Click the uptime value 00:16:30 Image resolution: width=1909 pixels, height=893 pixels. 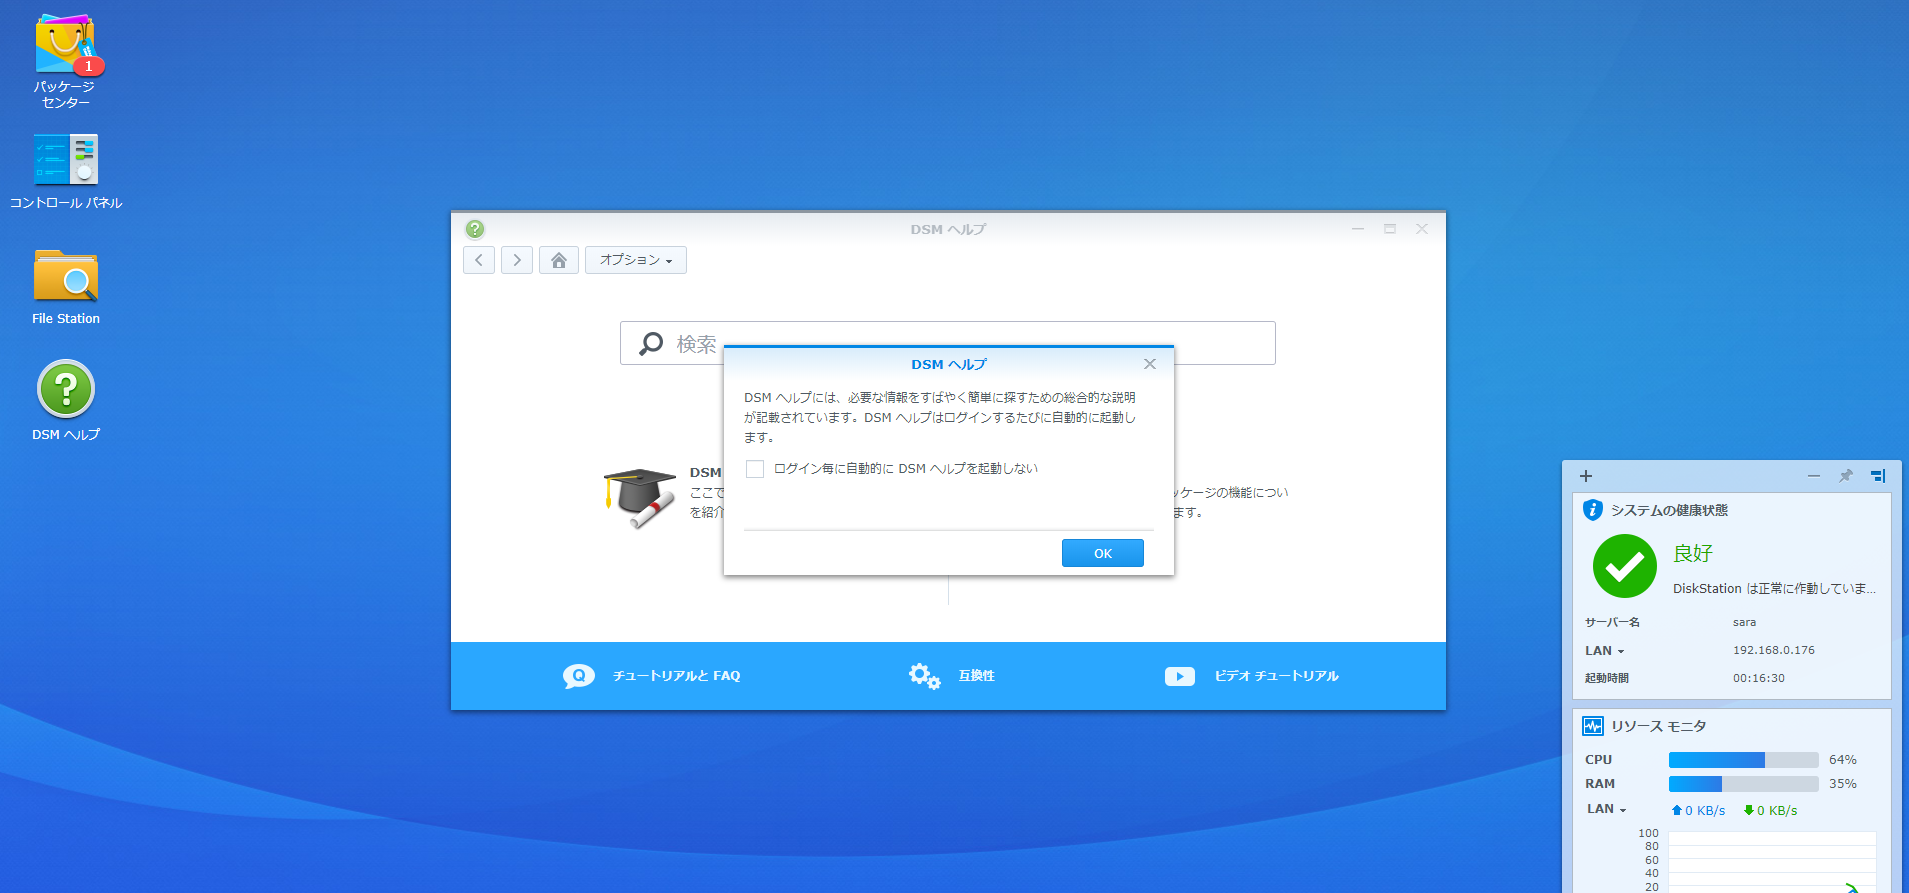click(x=1759, y=678)
